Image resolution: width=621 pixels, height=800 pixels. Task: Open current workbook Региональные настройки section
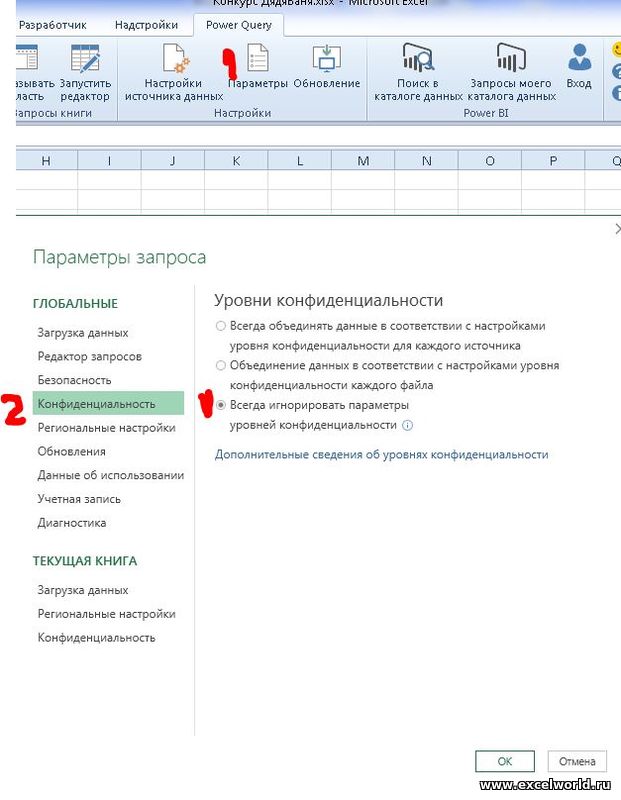tap(107, 614)
